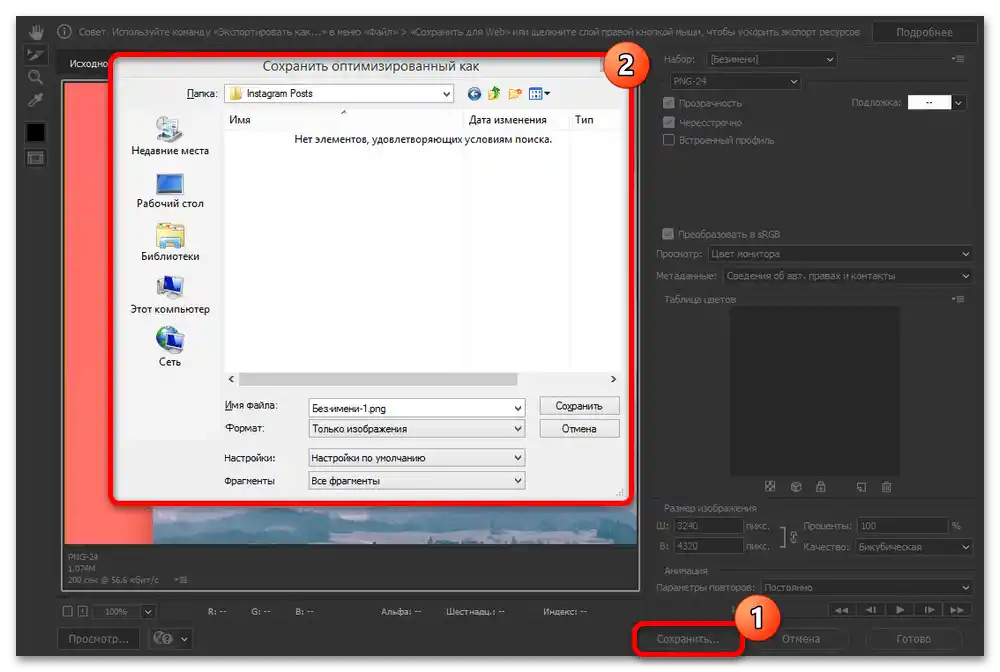Expand the Подложка matte dropdown arrow
The height and width of the screenshot is (672, 1000).
tap(959, 103)
